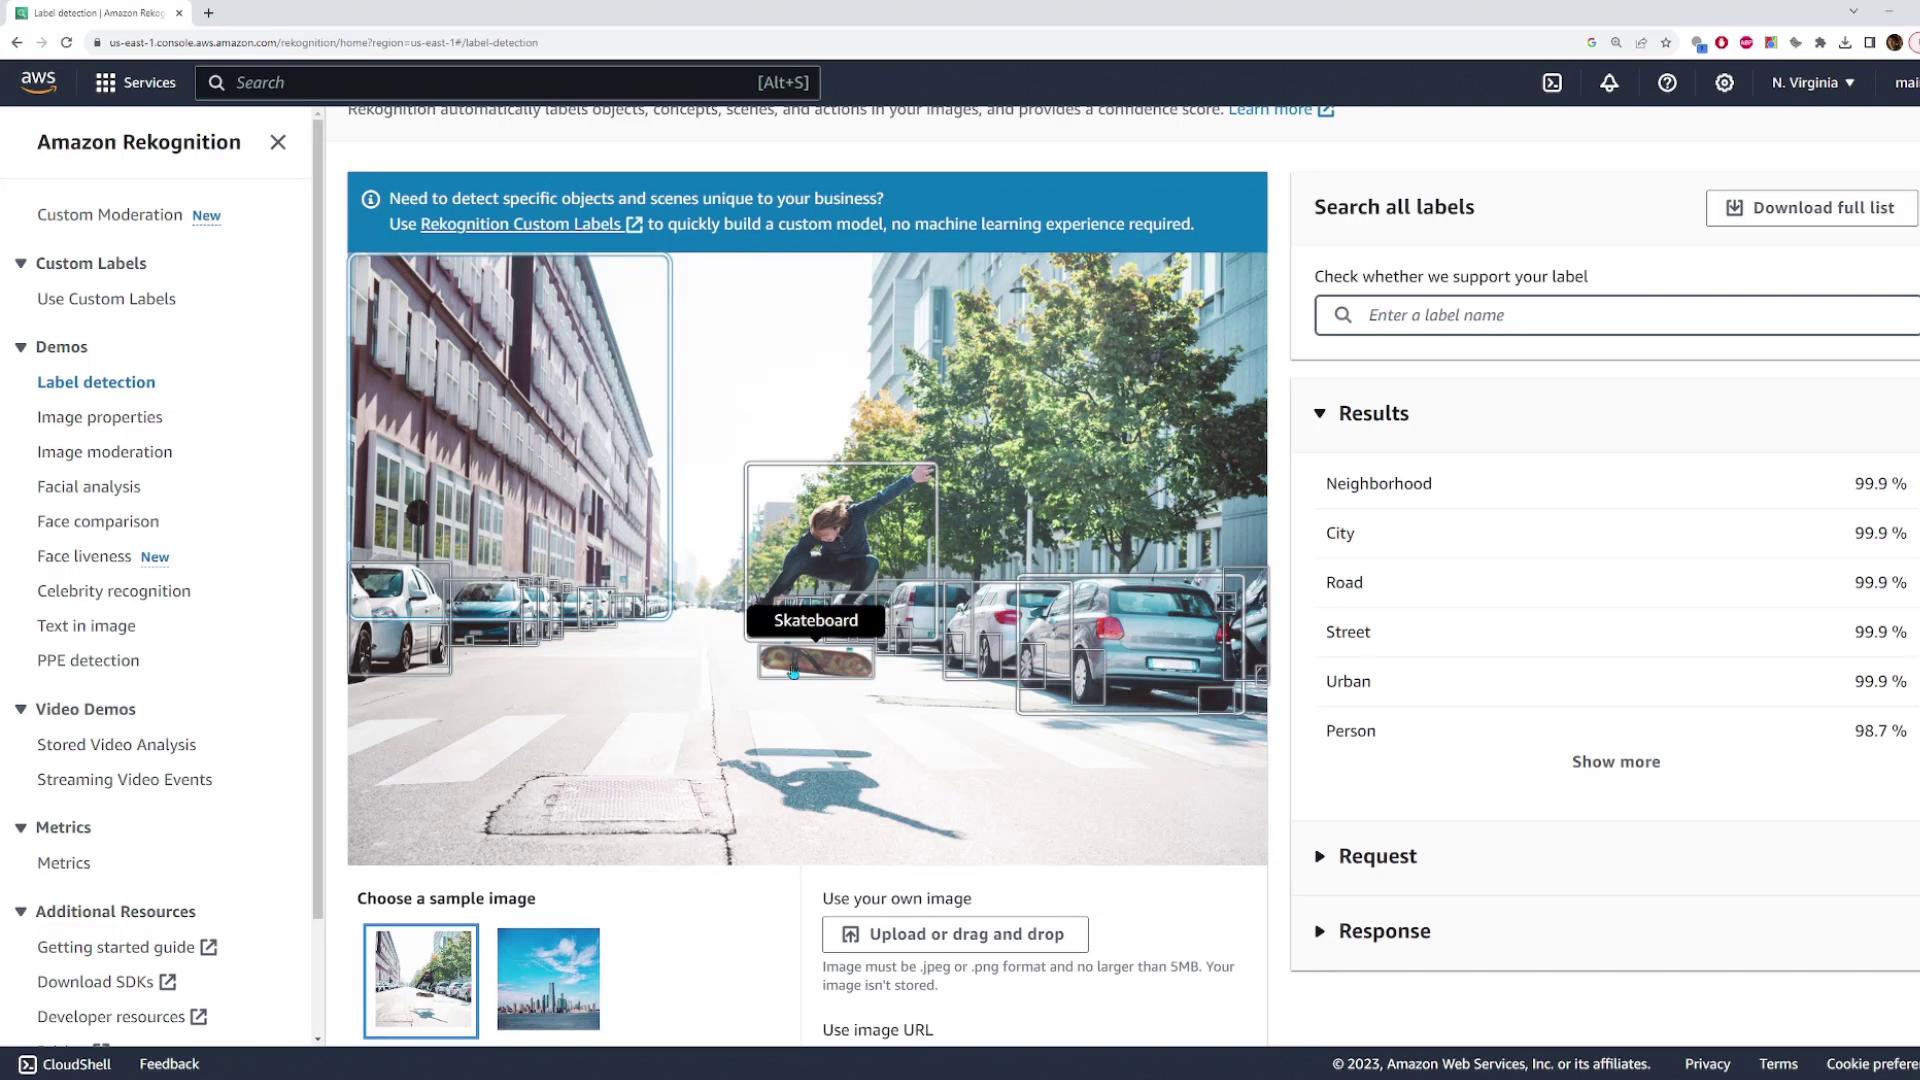The width and height of the screenshot is (1920, 1080).
Task: Open Text in image demo
Action: (x=86, y=626)
